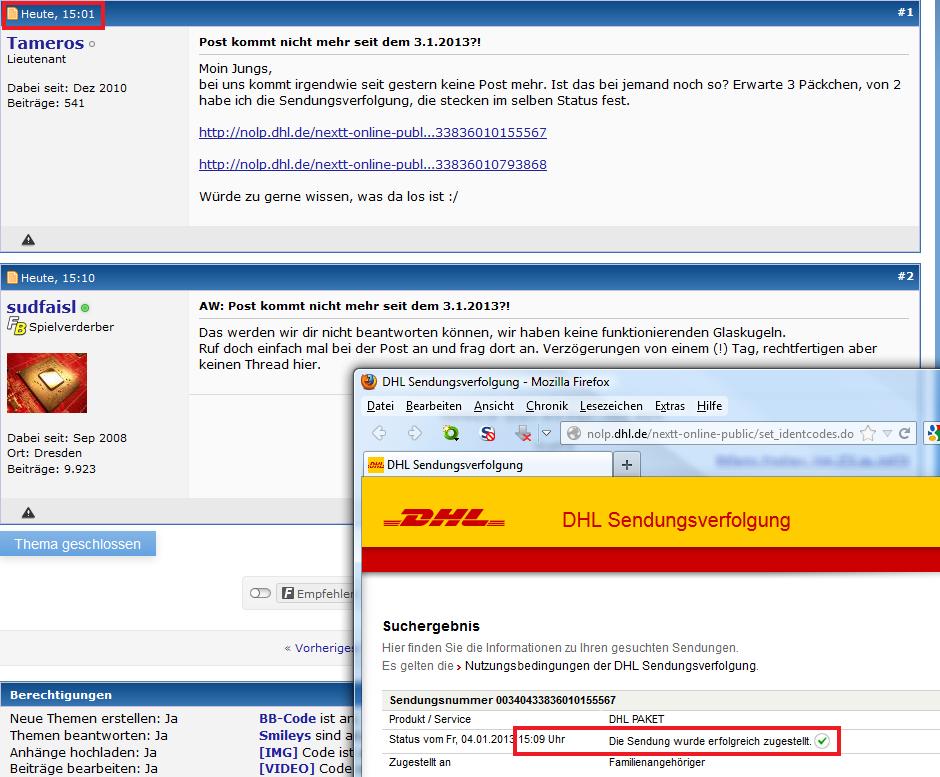Open new tab with plus button
This screenshot has width=940, height=777.
click(626, 465)
